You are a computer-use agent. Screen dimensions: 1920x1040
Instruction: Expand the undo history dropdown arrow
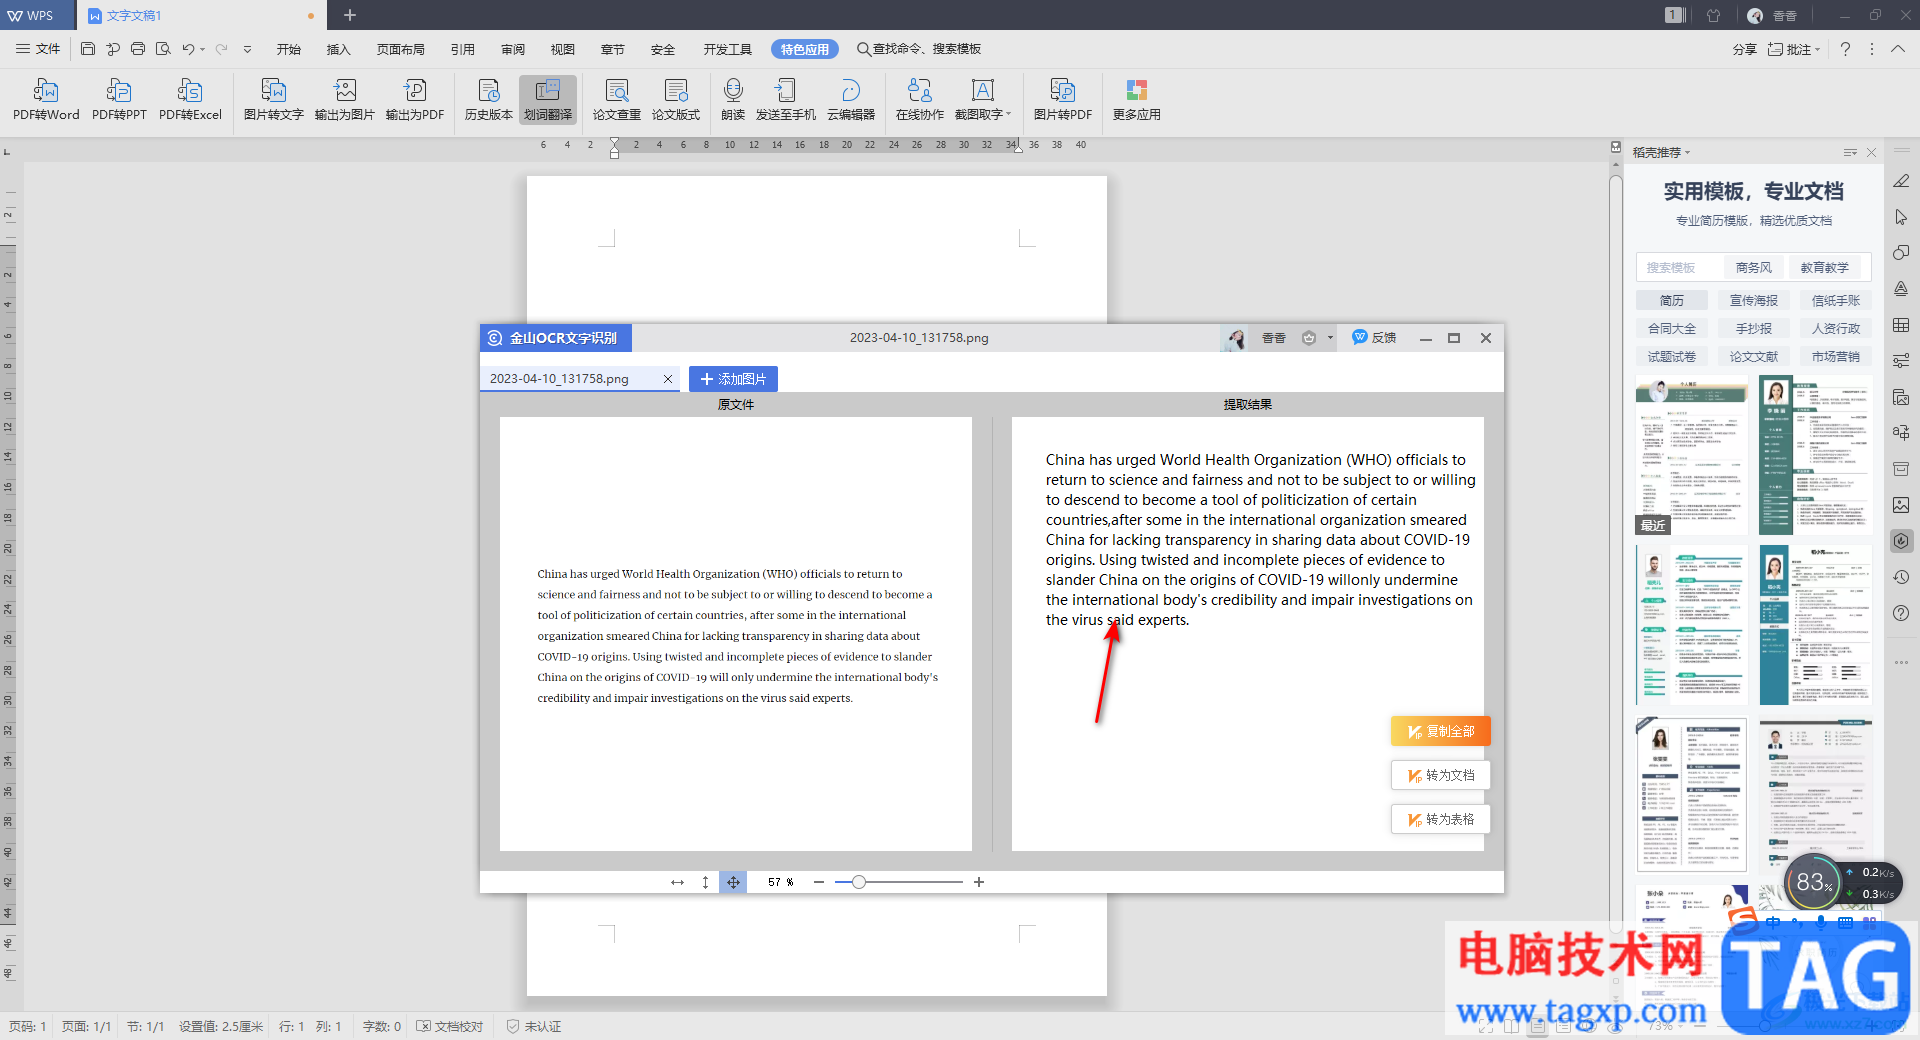click(x=202, y=49)
